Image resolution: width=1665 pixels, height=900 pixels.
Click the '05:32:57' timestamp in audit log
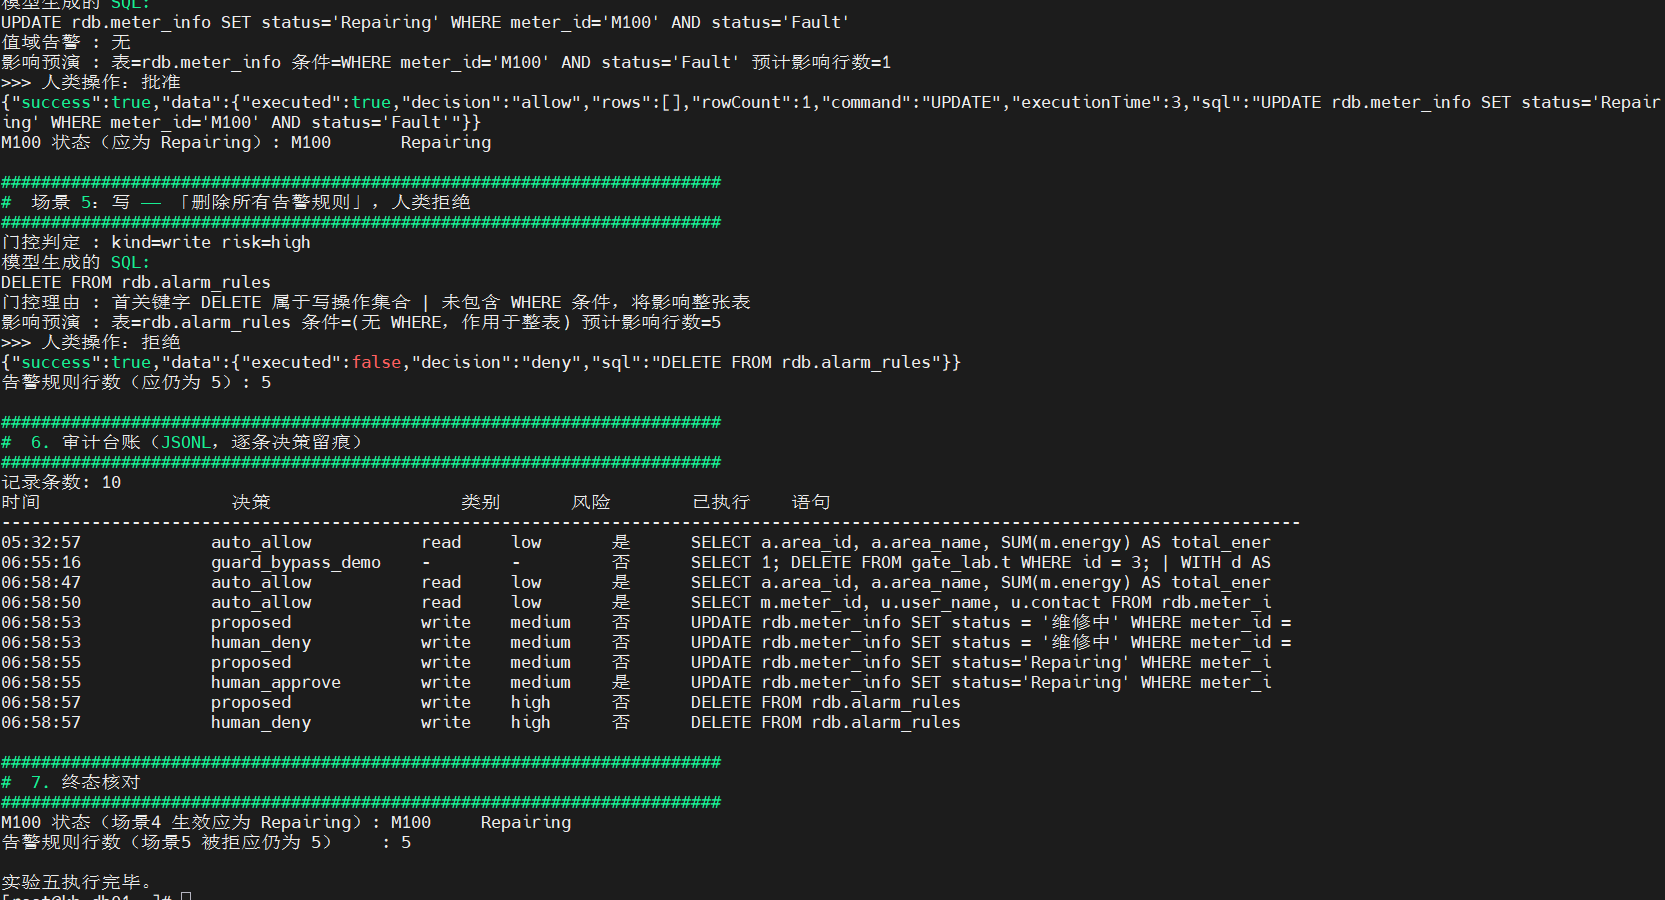click(41, 542)
